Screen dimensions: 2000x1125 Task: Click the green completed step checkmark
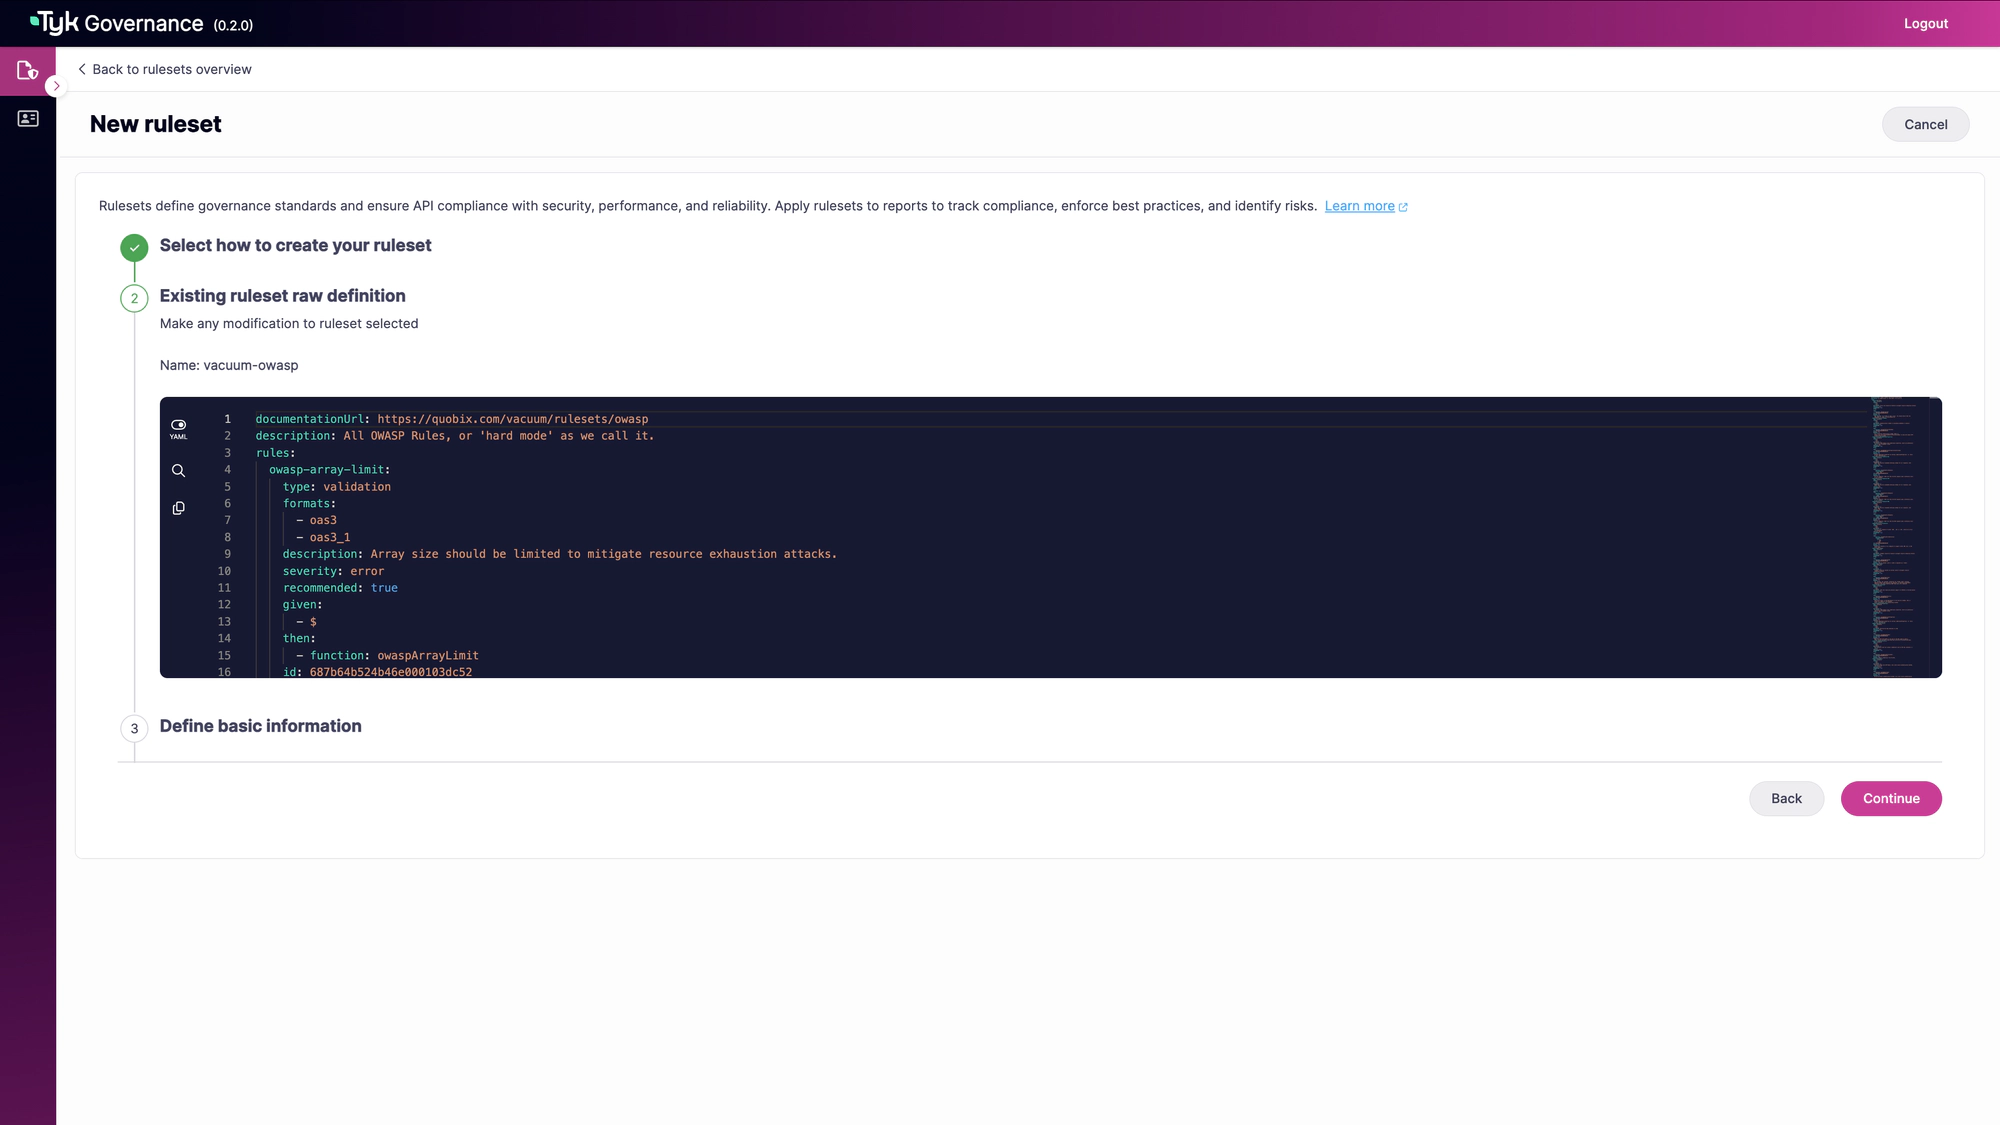(x=134, y=248)
